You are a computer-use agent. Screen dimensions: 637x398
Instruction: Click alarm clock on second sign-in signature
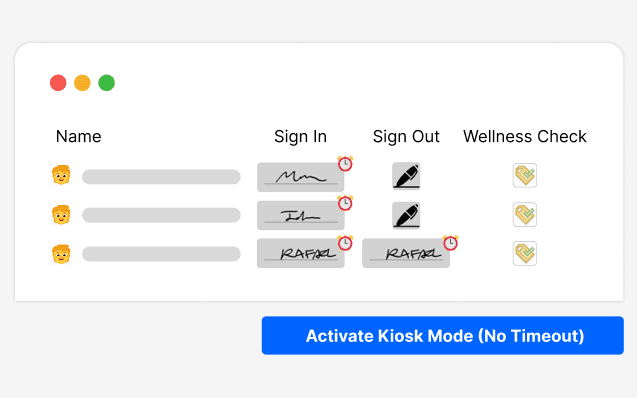click(x=345, y=203)
